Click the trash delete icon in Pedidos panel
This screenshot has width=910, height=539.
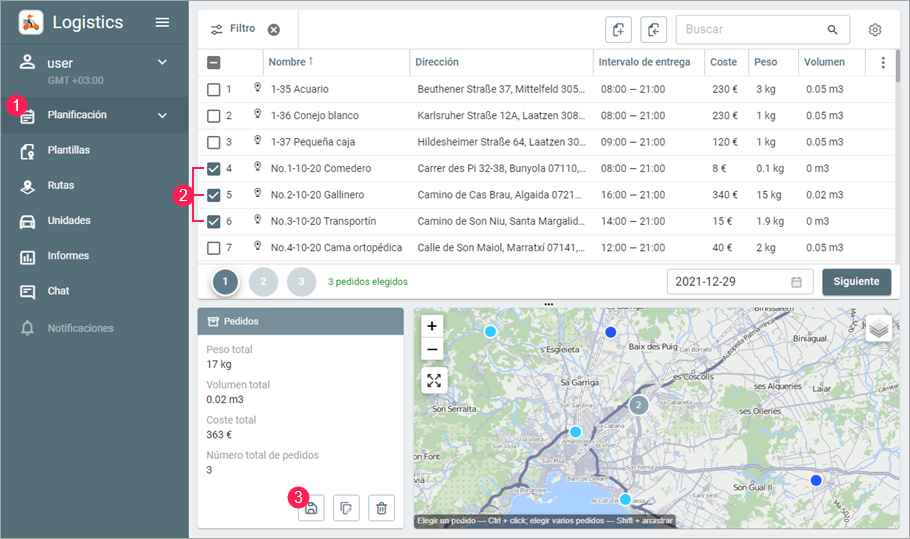tap(381, 508)
